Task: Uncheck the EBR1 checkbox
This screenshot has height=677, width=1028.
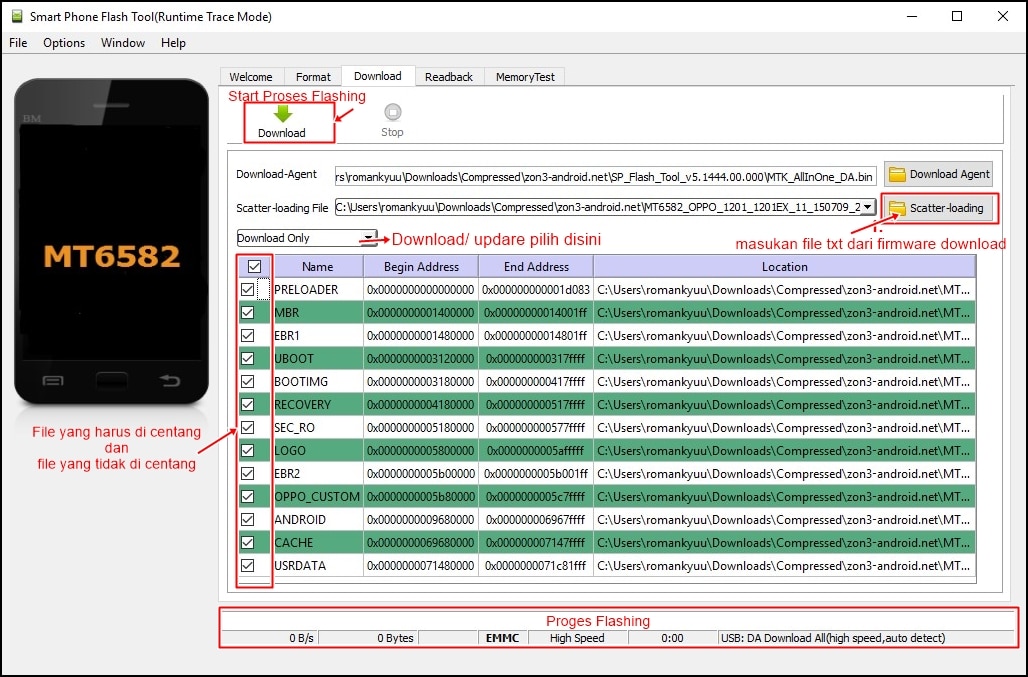Action: pos(248,336)
